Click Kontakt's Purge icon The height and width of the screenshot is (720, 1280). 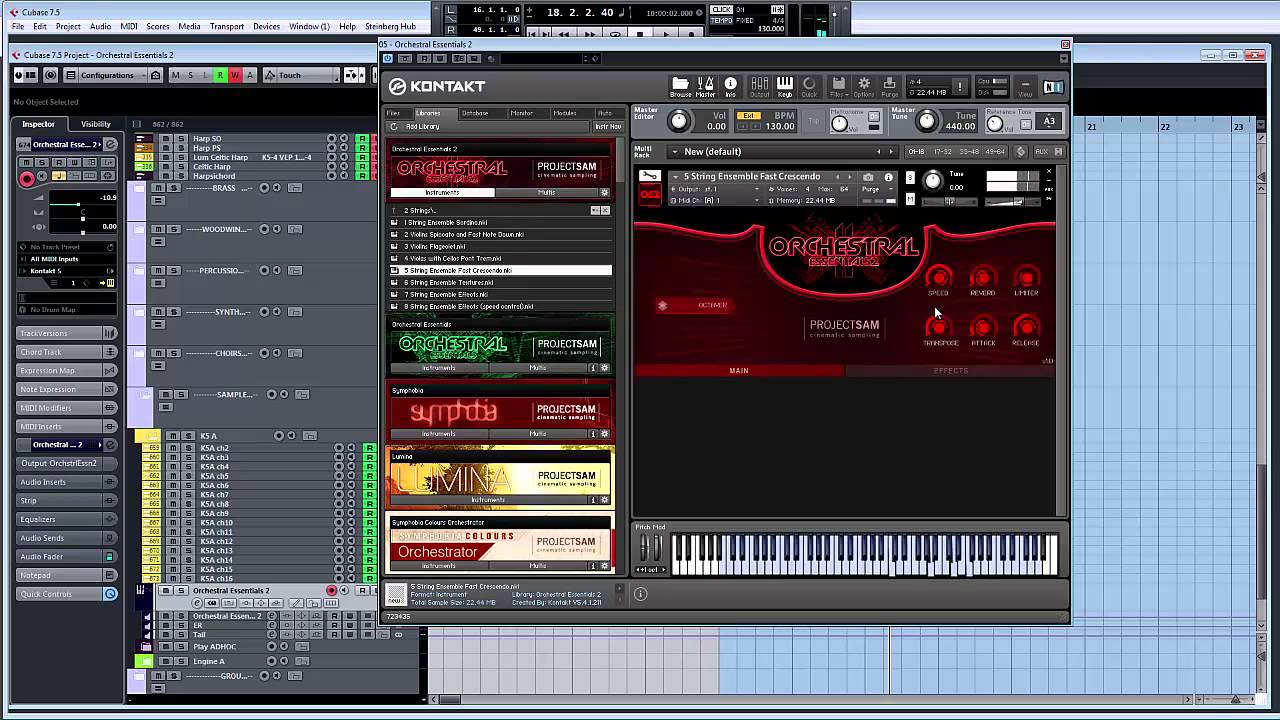point(889,86)
